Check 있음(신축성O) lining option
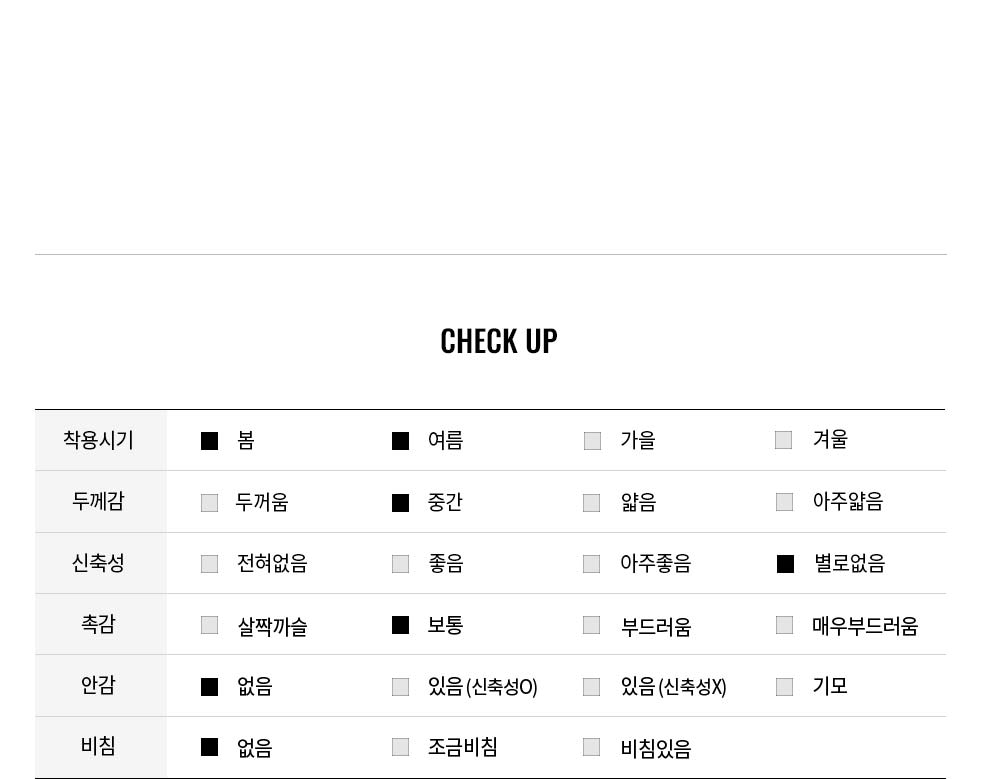This screenshot has width=994, height=779. coord(400,686)
